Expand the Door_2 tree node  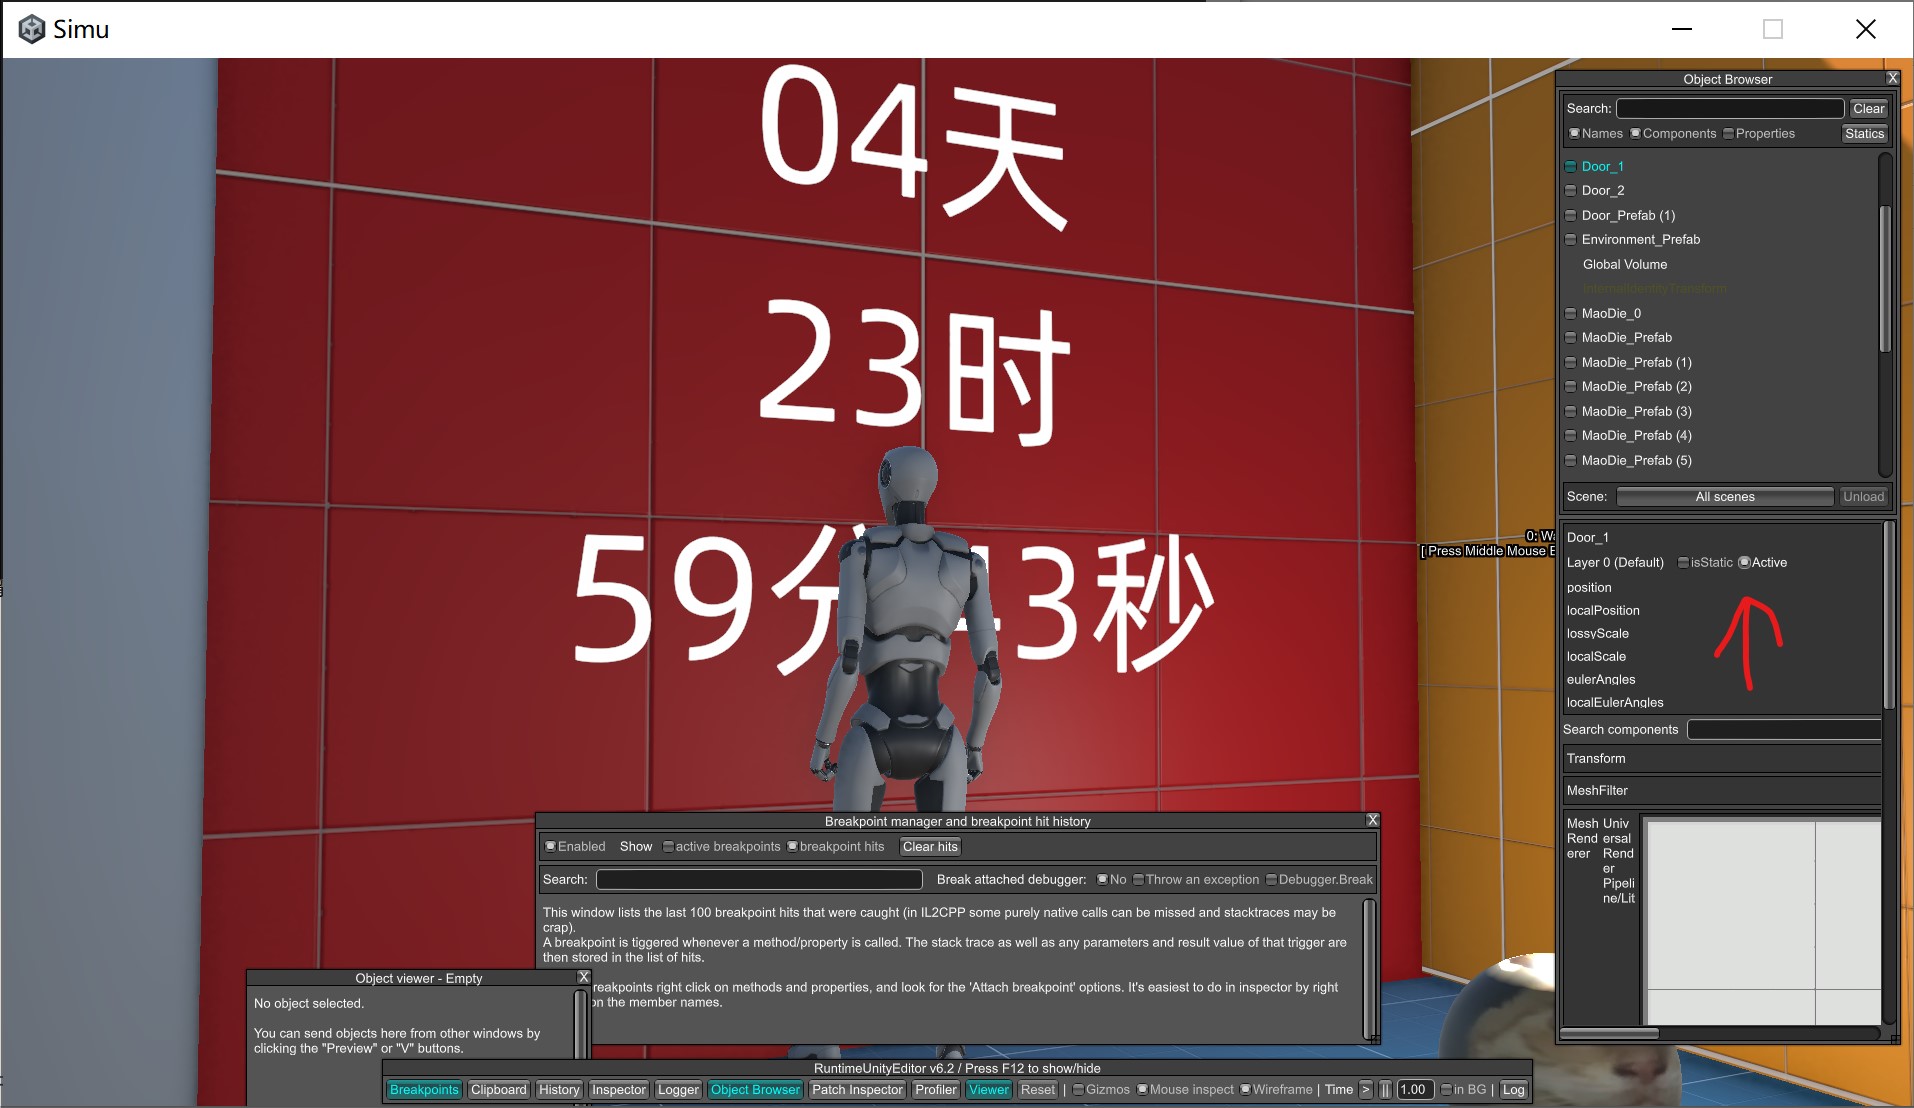pyautogui.click(x=1570, y=190)
